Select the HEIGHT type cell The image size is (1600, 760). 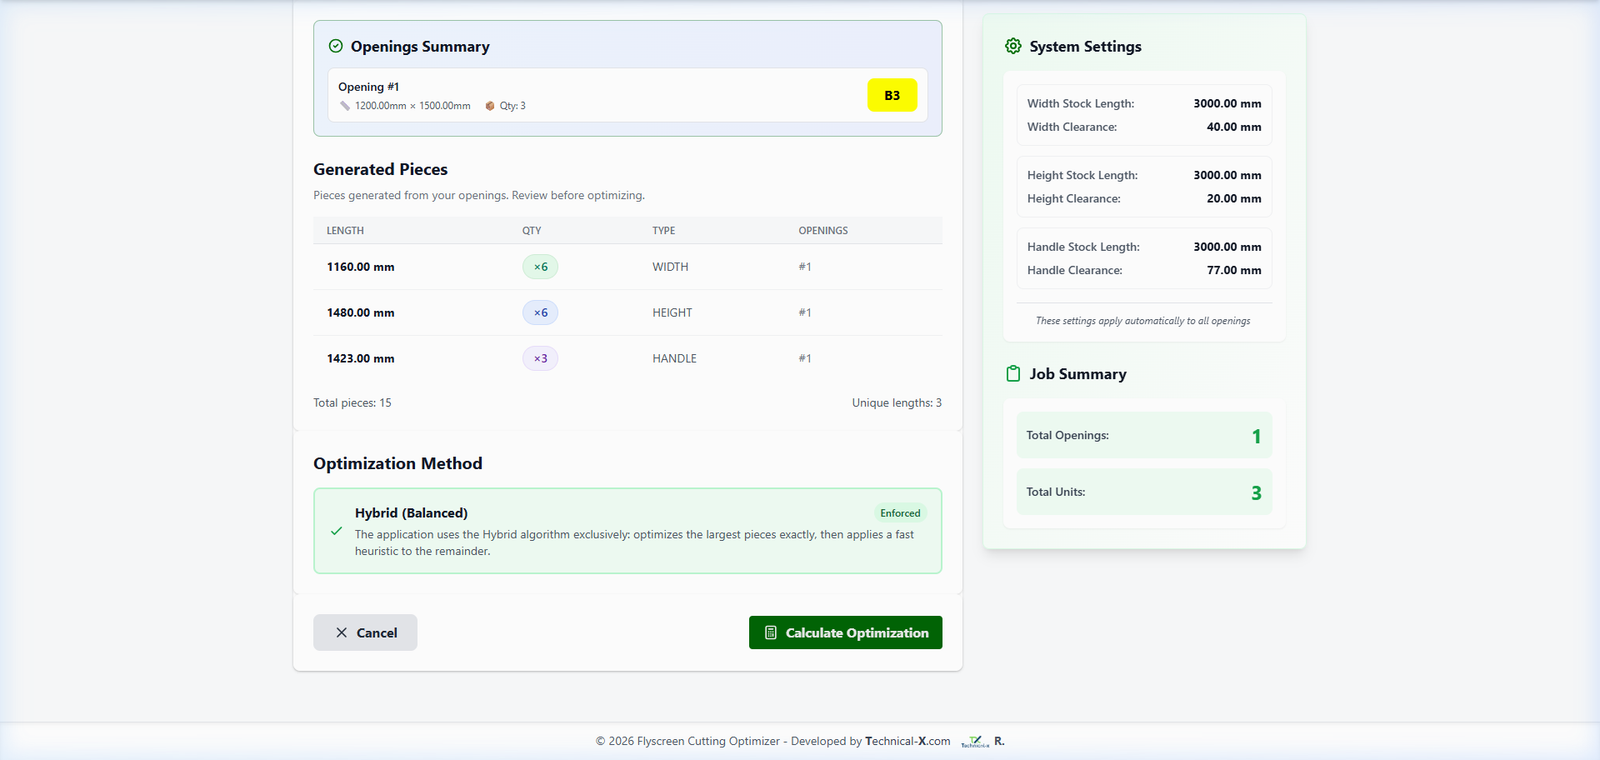click(x=672, y=313)
